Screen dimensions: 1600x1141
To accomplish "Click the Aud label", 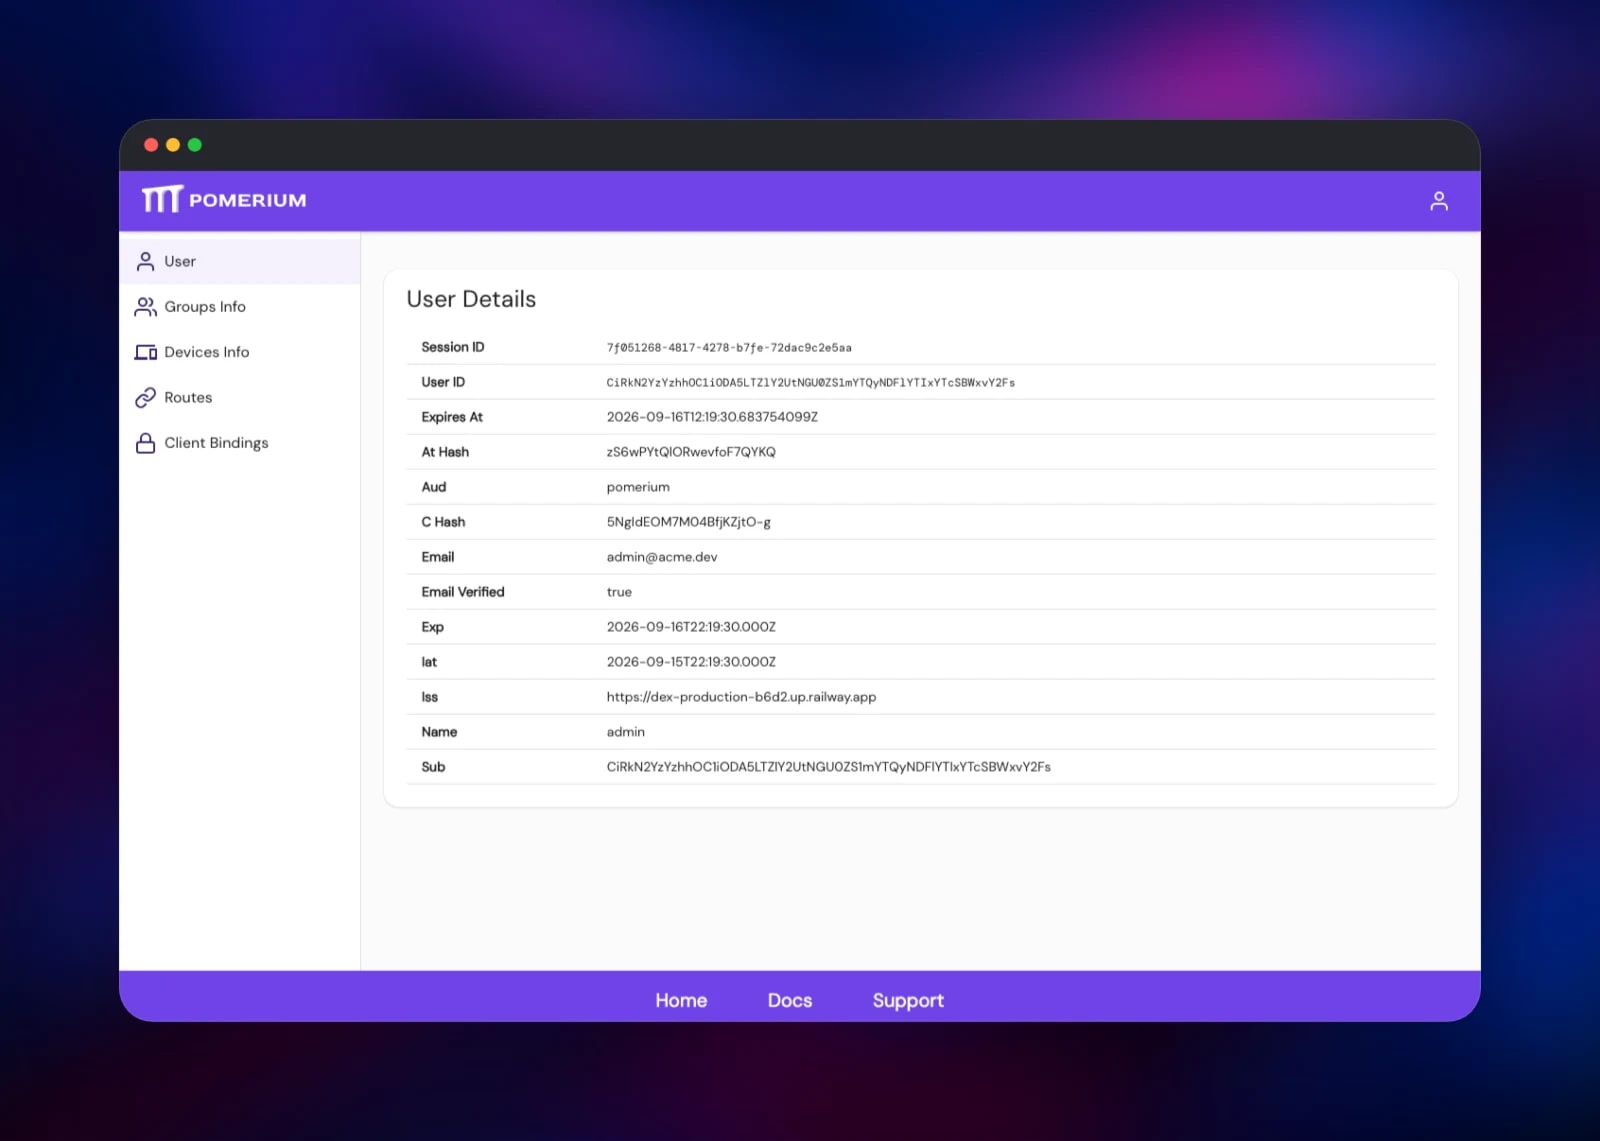I will pyautogui.click(x=434, y=487).
